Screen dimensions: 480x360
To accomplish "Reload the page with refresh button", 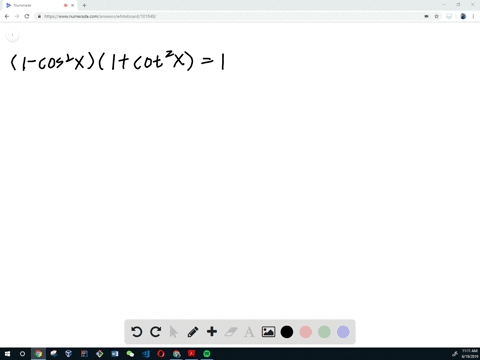I will pyautogui.click(x=27, y=16).
